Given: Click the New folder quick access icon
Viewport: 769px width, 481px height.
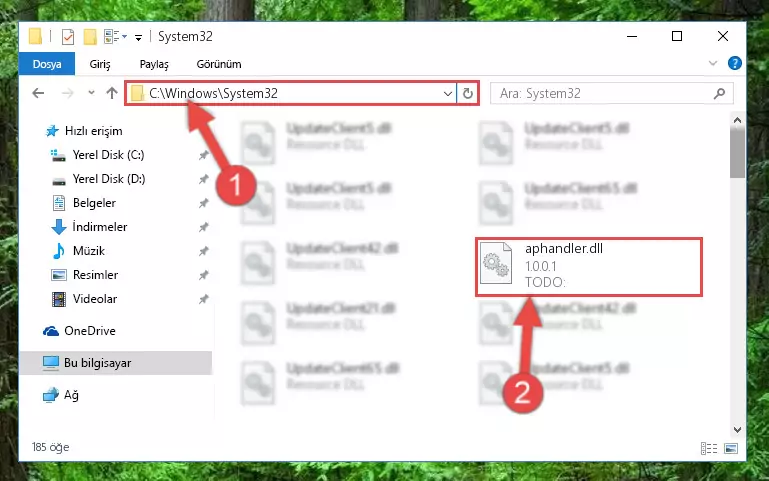Looking at the screenshot, I should [x=90, y=37].
